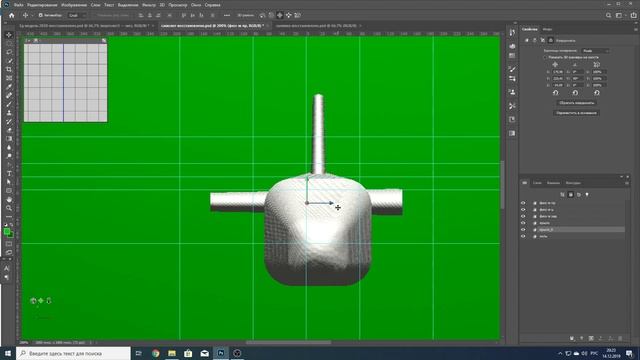
Task: Toggle the Auto-Select checkbox in options bar
Action: 41,16
